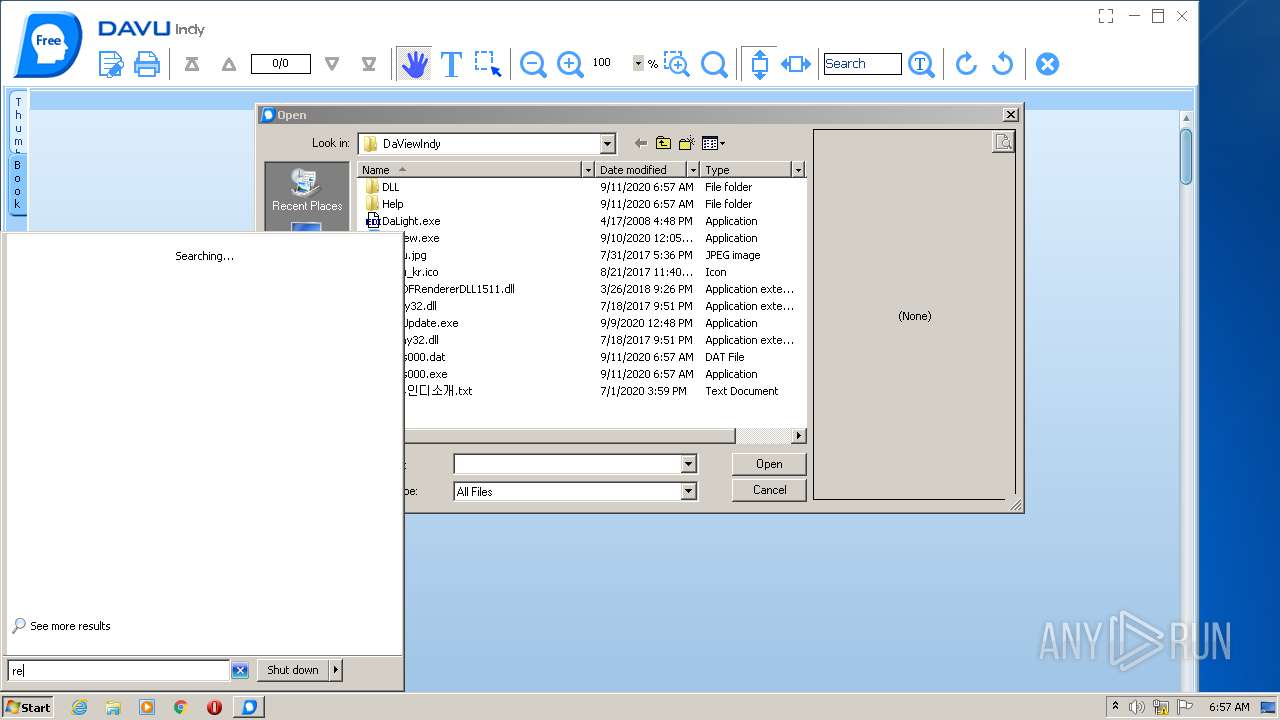
Task: Open Chrome from the taskbar
Action: [181, 707]
